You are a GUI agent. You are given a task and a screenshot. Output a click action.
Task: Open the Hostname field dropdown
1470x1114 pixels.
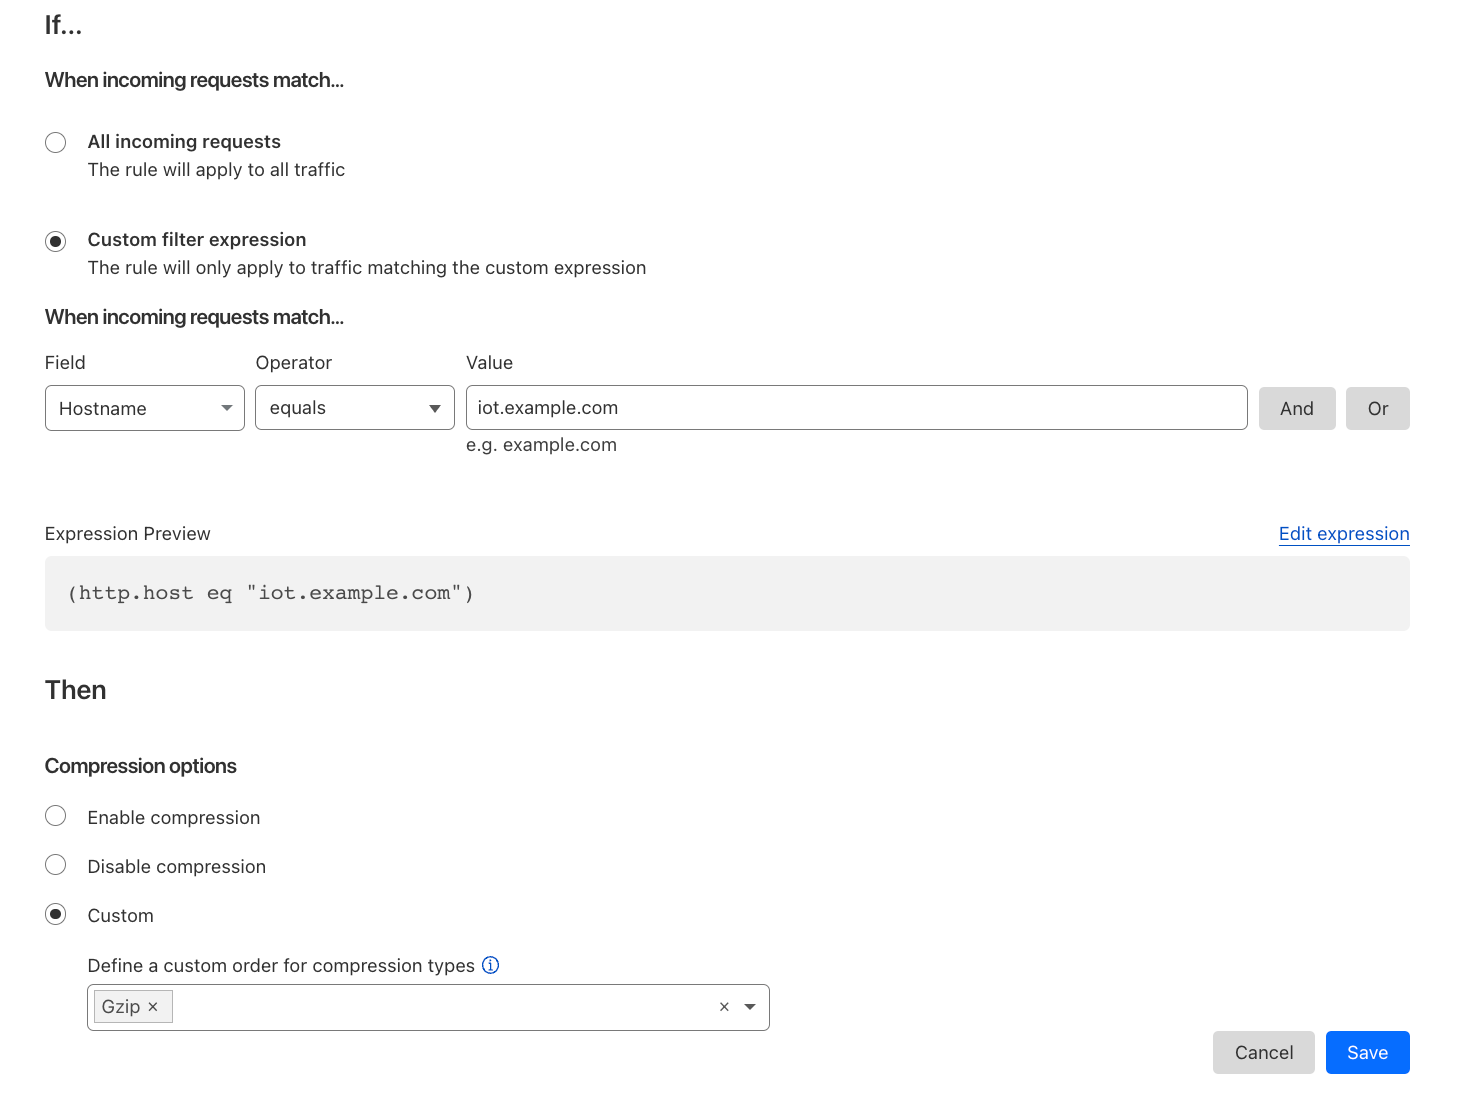click(x=145, y=408)
